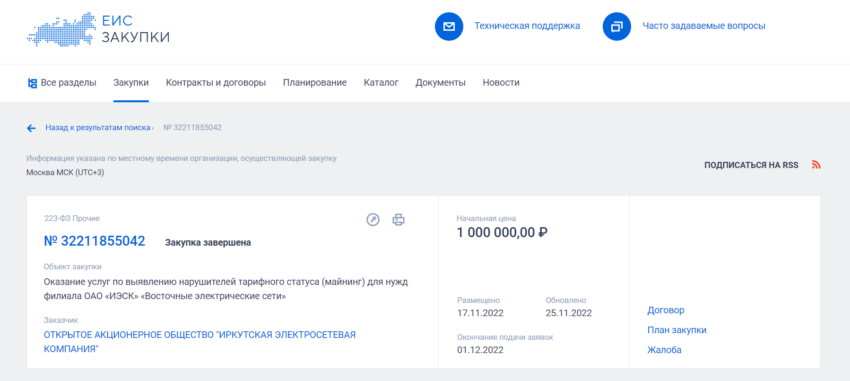Open purchase number 32211855042 link
The image size is (850, 381).
pos(94,241)
